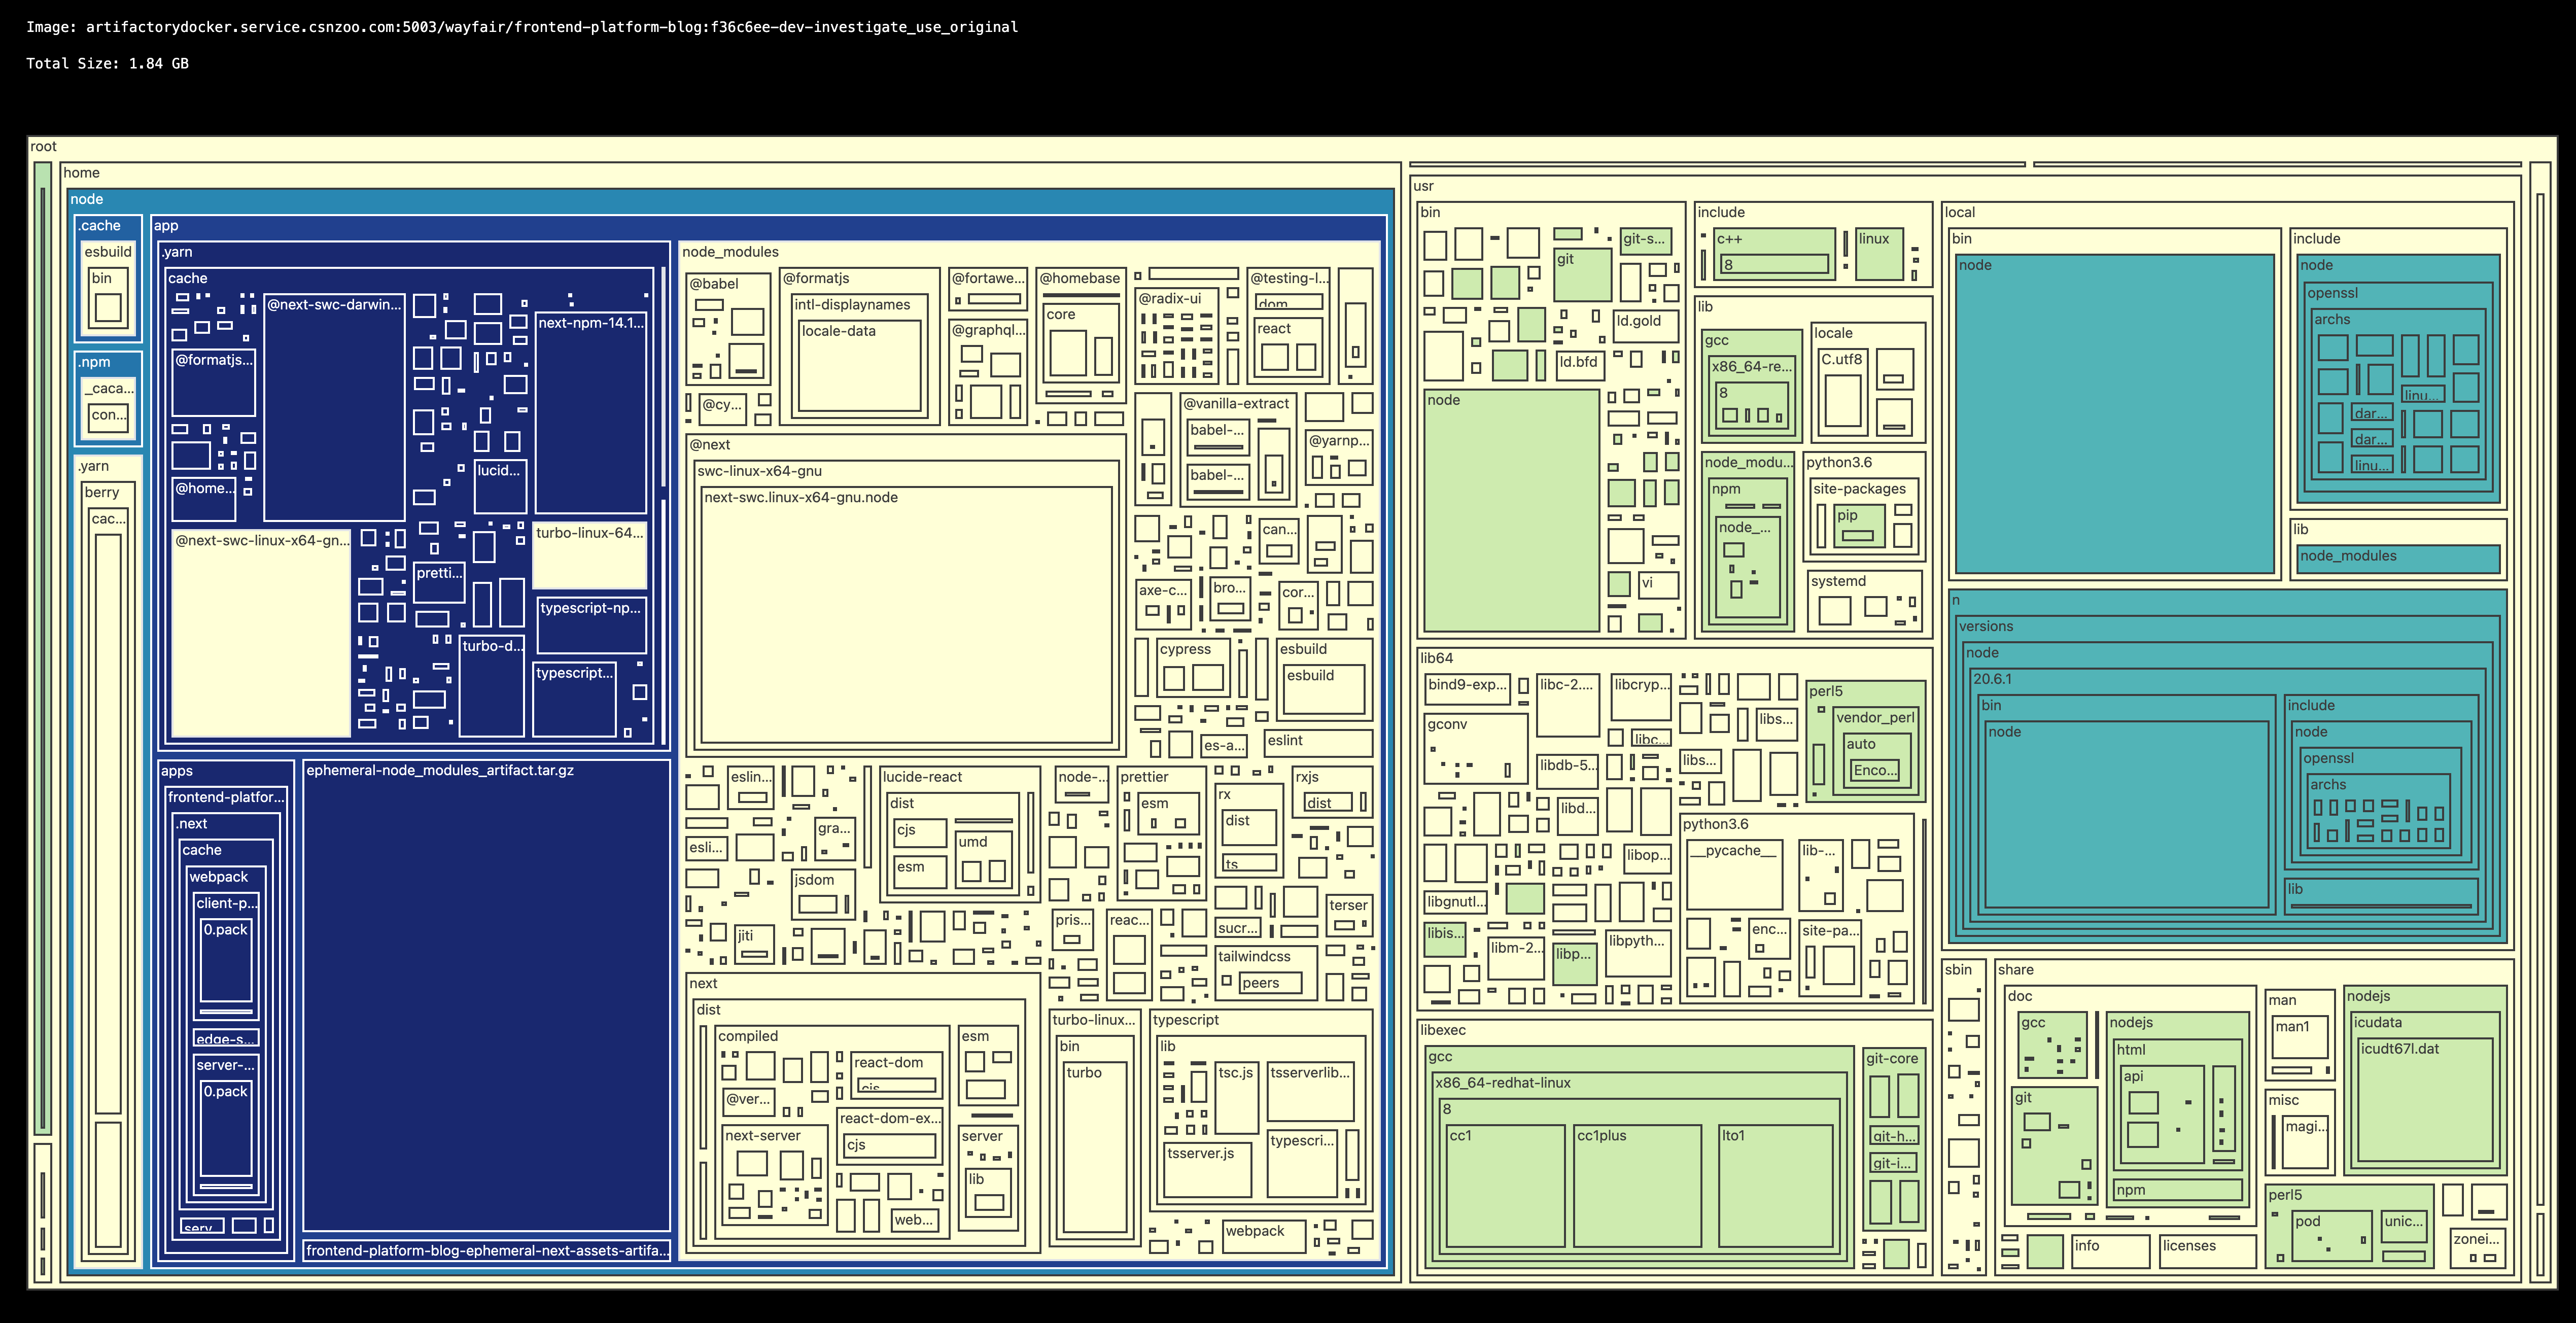Click the x86_64-redhat-linux label in libexec
Image resolution: width=2576 pixels, height=1323 pixels.
[1503, 1083]
